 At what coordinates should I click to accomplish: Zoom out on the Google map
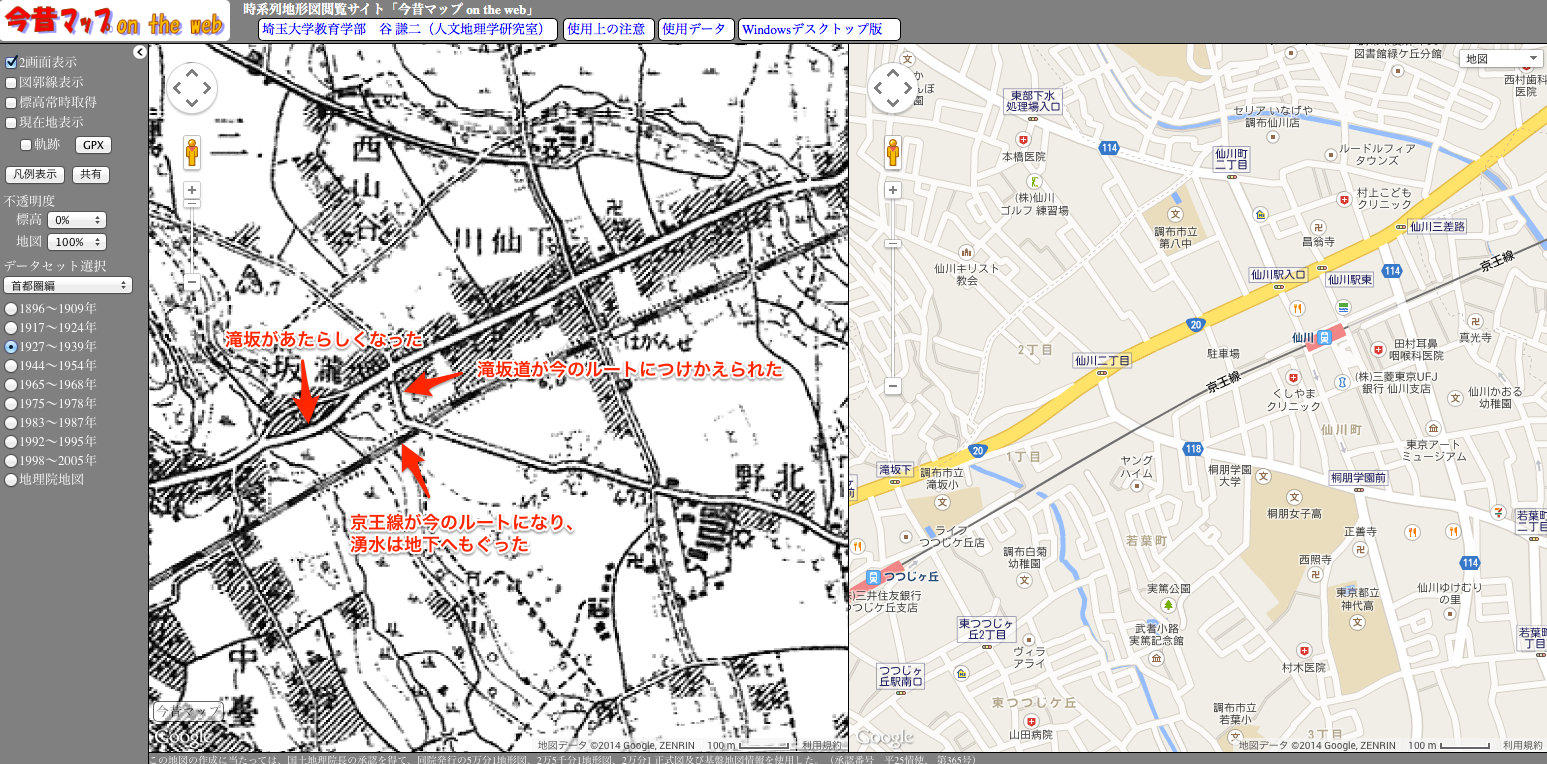pyautogui.click(x=893, y=386)
